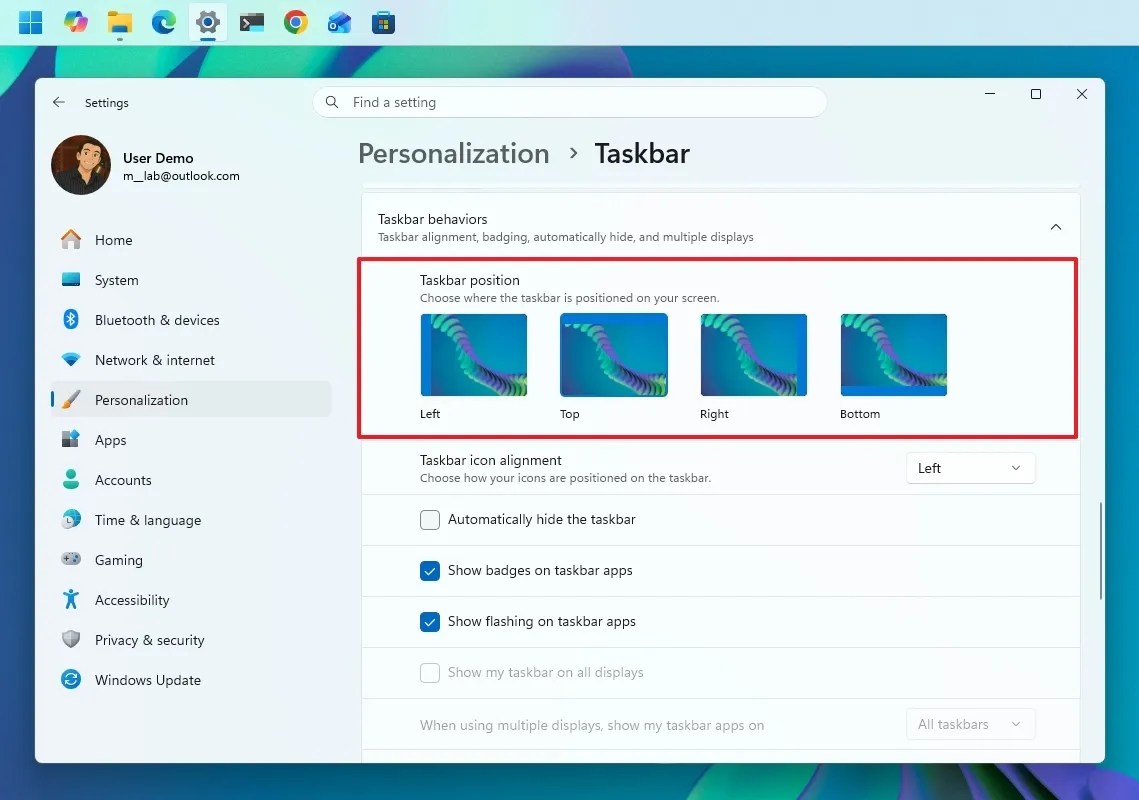Click the Personalization breadcrumb link

(x=453, y=153)
